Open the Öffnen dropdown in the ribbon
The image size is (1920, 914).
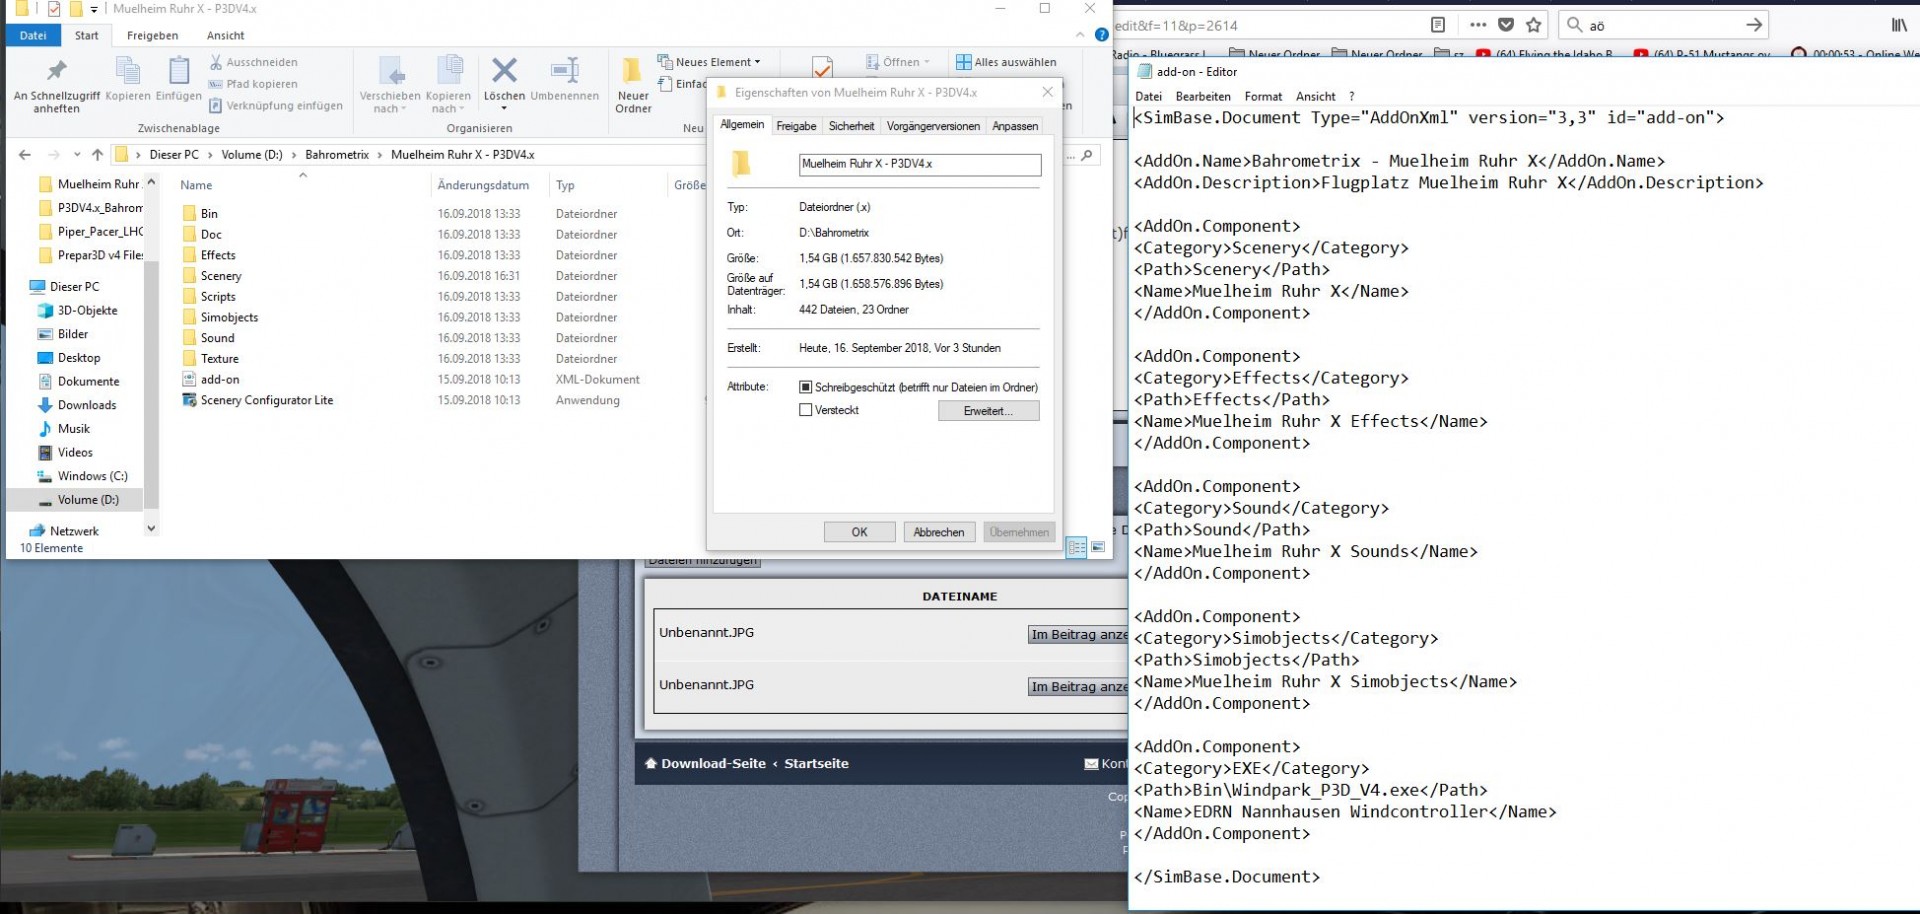[x=899, y=62]
